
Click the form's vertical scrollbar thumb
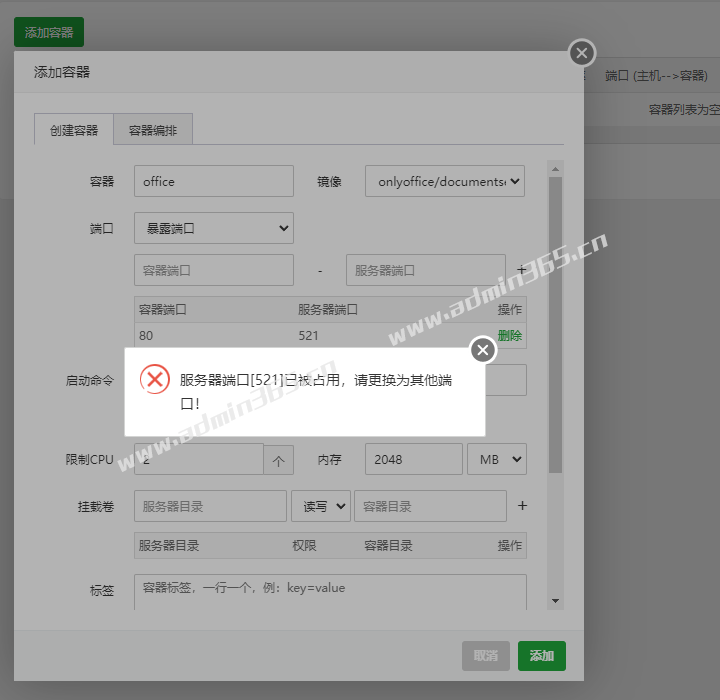(555, 325)
